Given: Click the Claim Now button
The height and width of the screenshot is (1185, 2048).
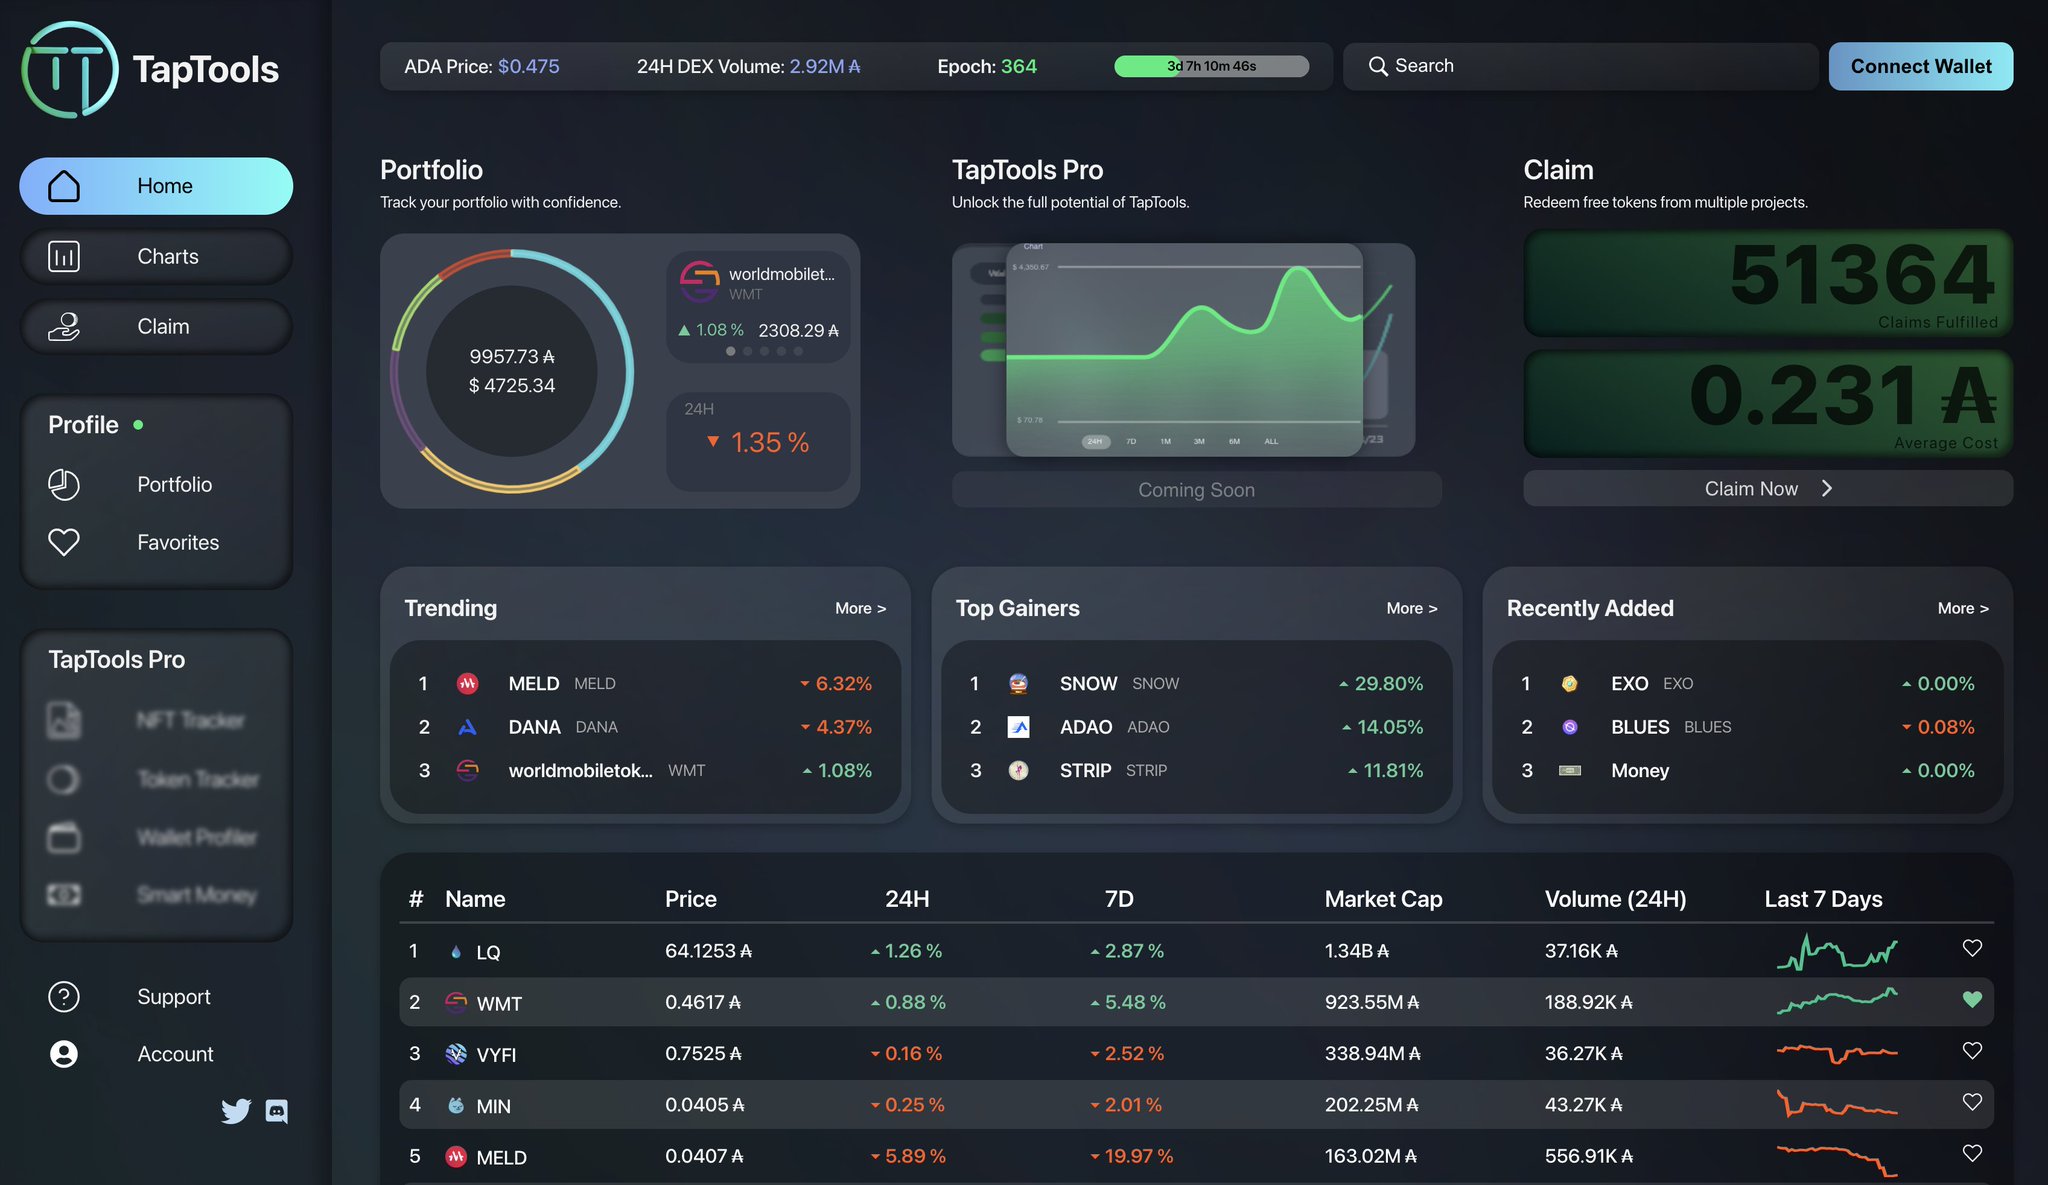Looking at the screenshot, I should (x=1767, y=489).
